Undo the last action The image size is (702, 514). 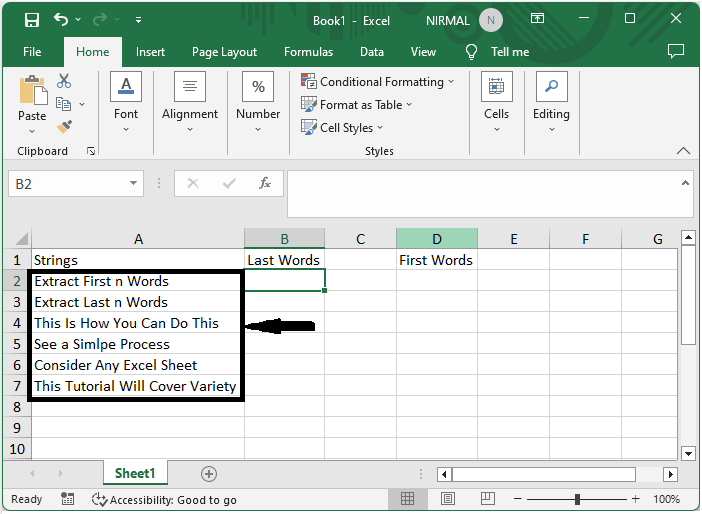coord(61,20)
